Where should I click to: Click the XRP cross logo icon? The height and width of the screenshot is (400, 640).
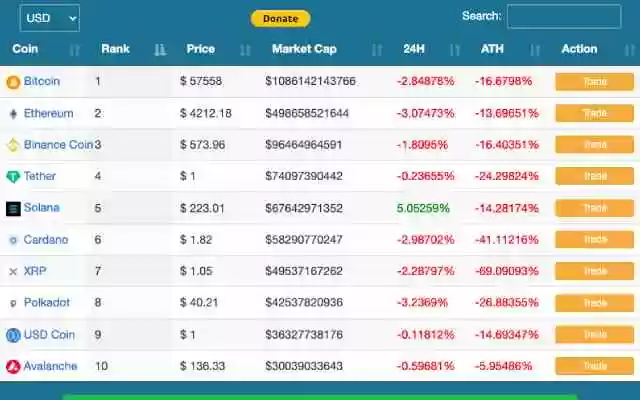(13, 272)
